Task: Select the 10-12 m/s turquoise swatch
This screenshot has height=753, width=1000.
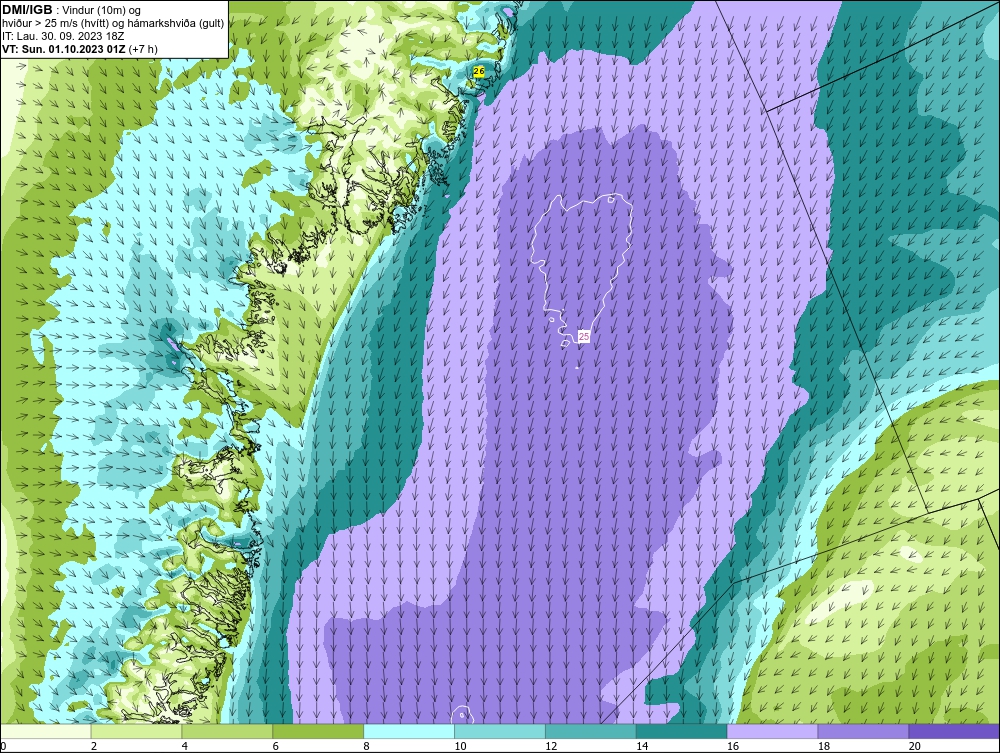Action: [499, 731]
